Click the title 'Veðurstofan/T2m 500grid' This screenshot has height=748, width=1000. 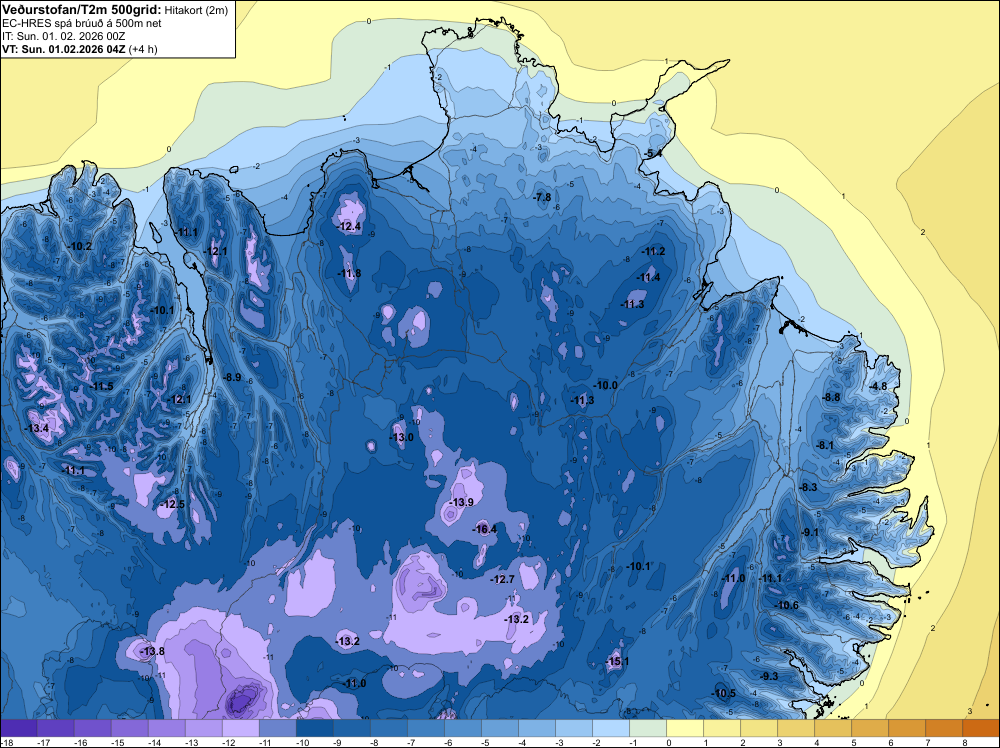(82, 10)
